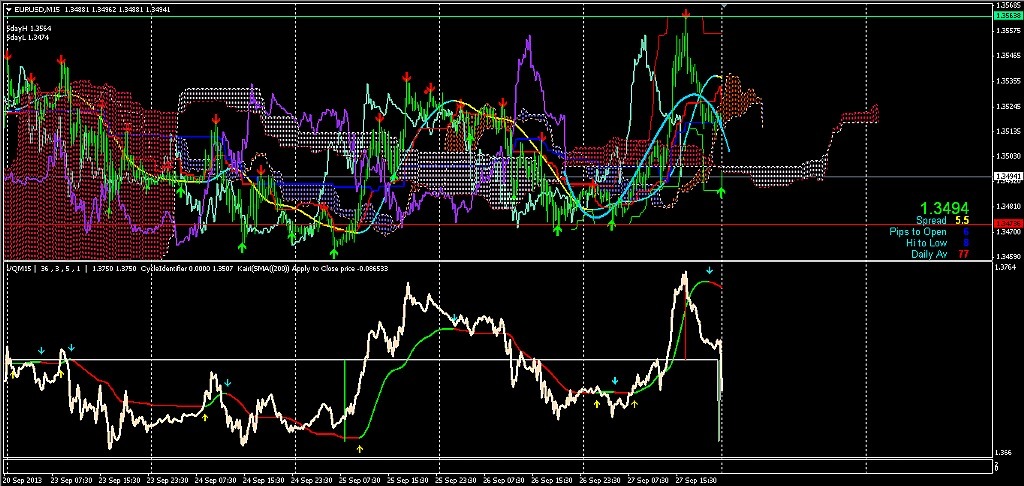This screenshot has width=1024, height=486.
Task: Click the 24 Sep 15:30 time label
Action: tap(263, 479)
